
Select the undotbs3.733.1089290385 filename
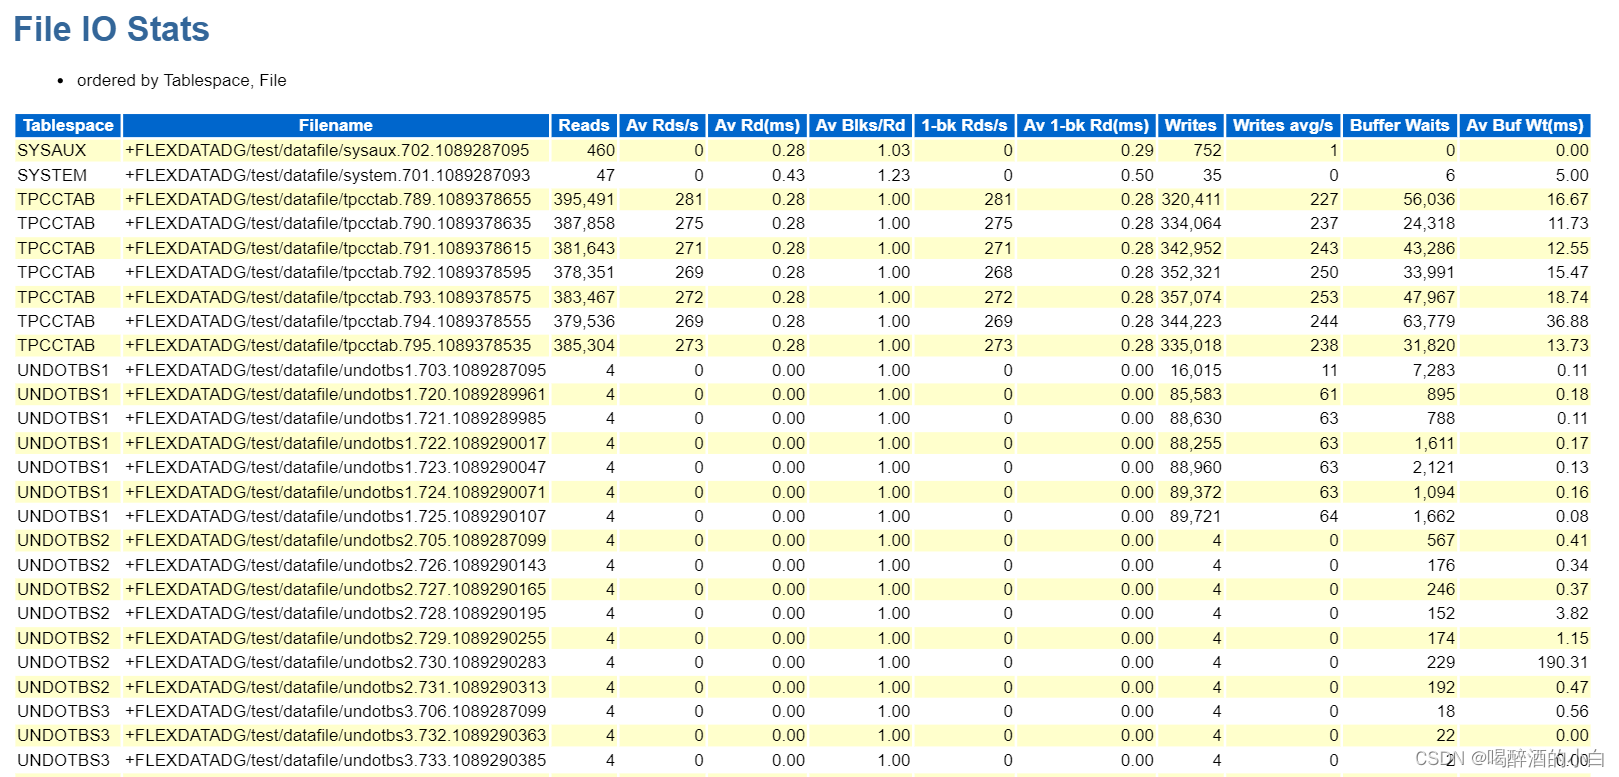click(x=336, y=760)
